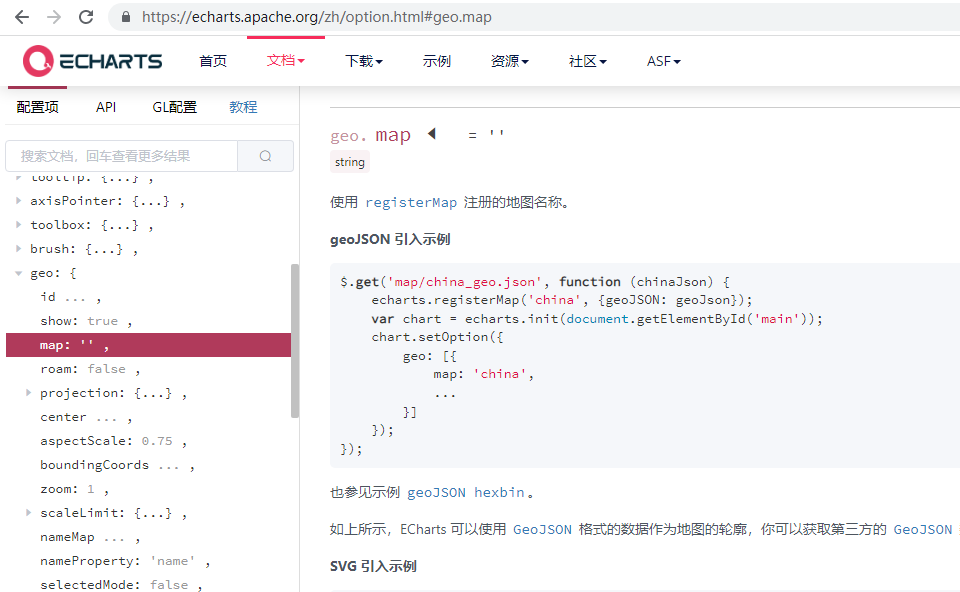Click the geo. prefix in heading
The height and width of the screenshot is (592, 960).
348,136
